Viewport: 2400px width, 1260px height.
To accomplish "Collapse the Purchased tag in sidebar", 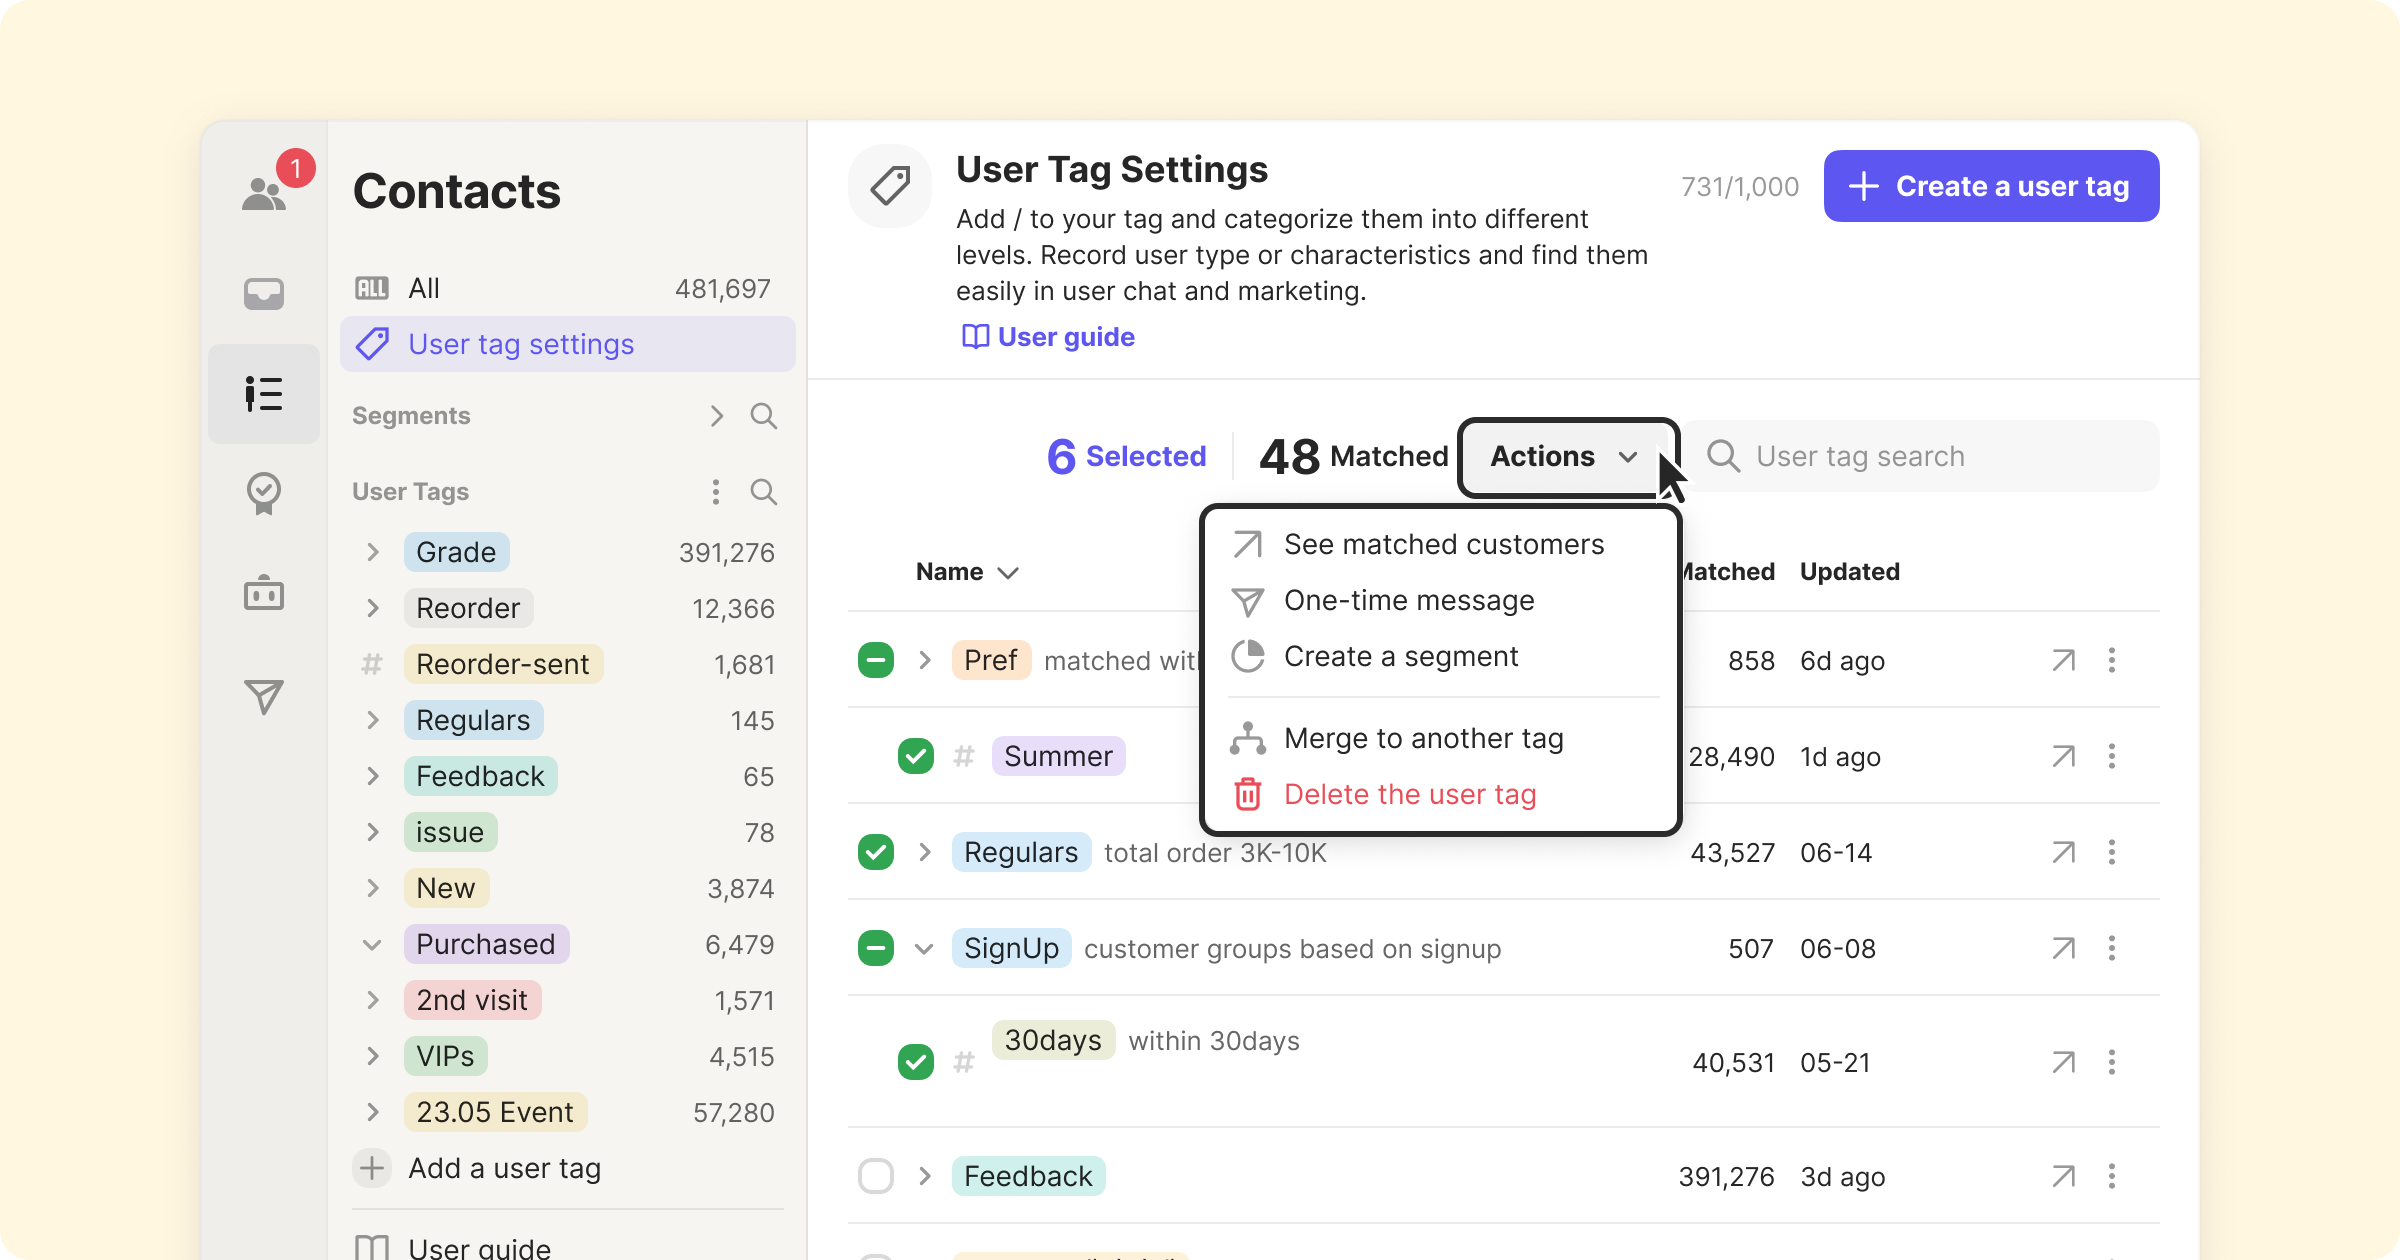I will (x=372, y=944).
